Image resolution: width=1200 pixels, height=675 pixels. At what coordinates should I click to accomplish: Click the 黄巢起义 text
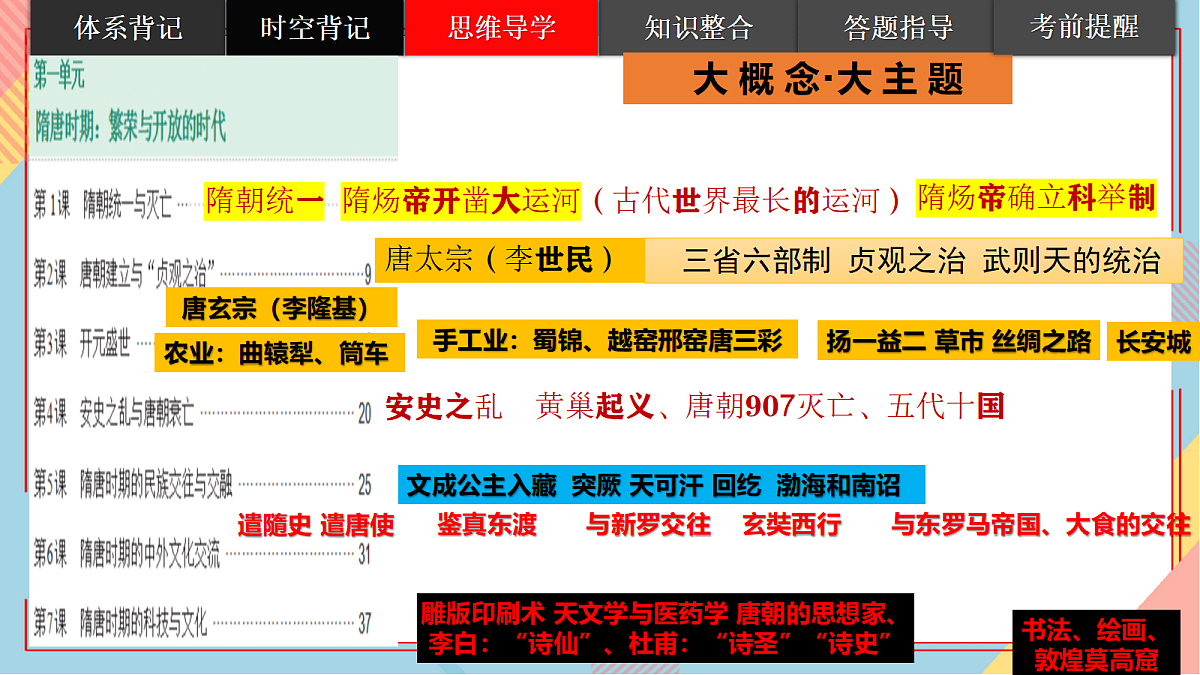(595, 406)
